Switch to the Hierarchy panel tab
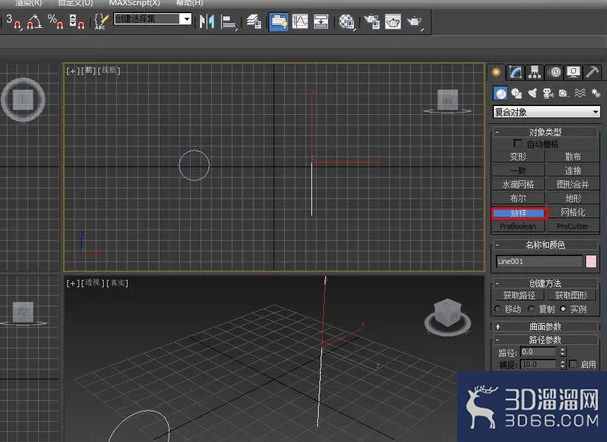Viewport: 607px width, 442px height. [535, 72]
